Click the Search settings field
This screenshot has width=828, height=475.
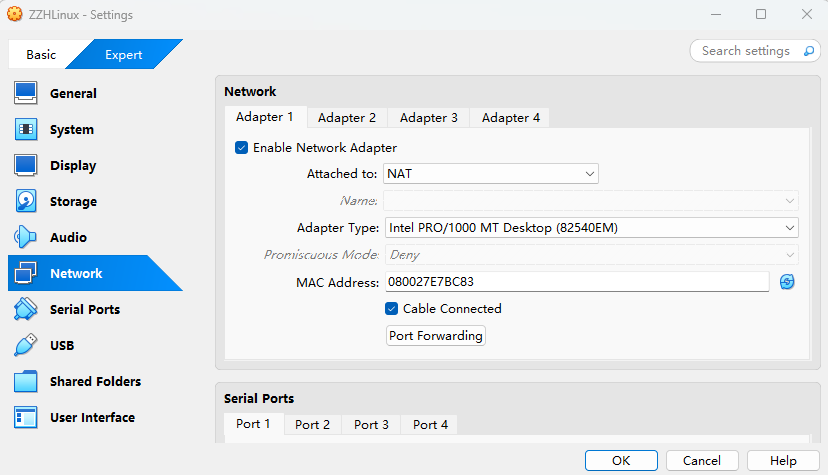[746, 51]
